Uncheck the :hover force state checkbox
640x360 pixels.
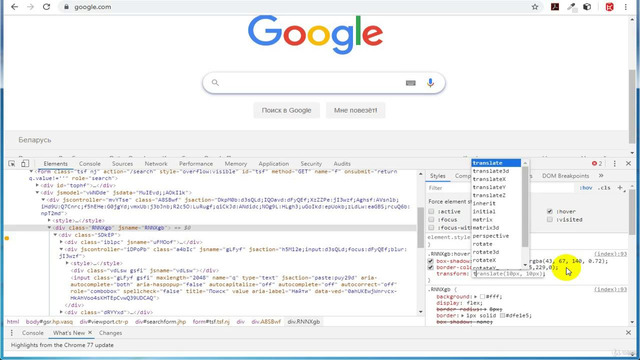click(x=550, y=211)
